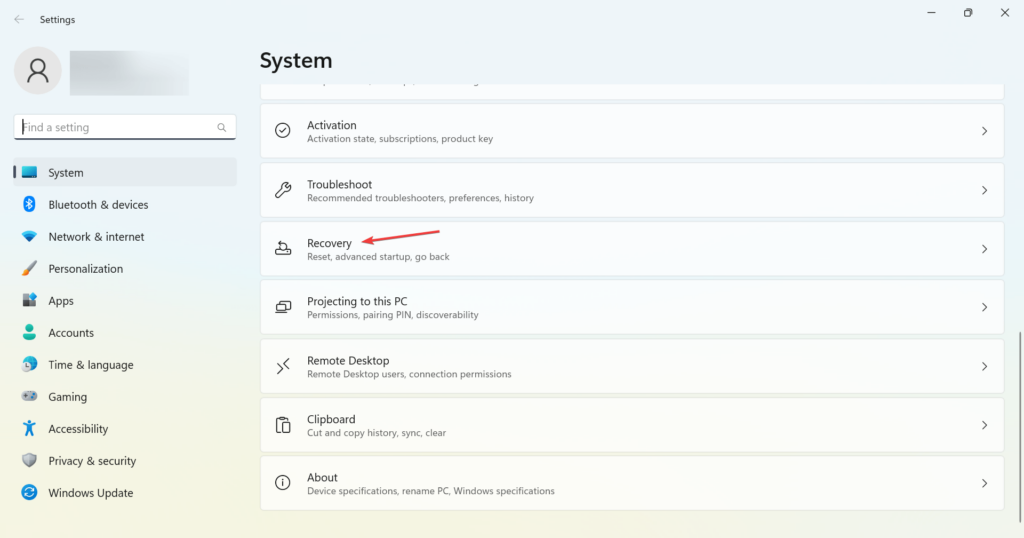The image size is (1024, 538).
Task: Click the search magnifier icon
Action: pyautogui.click(x=221, y=127)
